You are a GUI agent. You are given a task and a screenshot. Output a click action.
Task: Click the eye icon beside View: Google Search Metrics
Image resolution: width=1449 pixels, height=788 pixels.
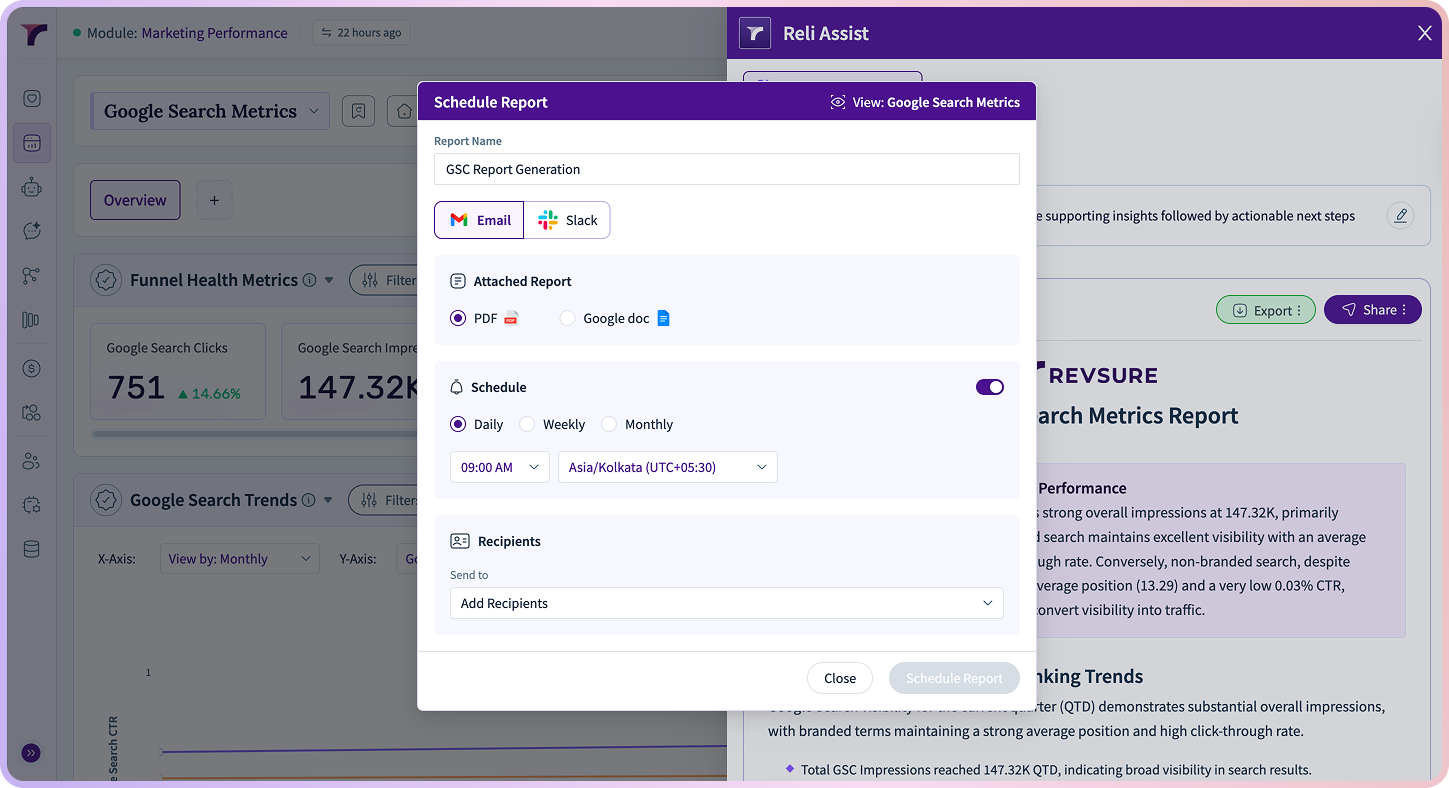tap(838, 102)
